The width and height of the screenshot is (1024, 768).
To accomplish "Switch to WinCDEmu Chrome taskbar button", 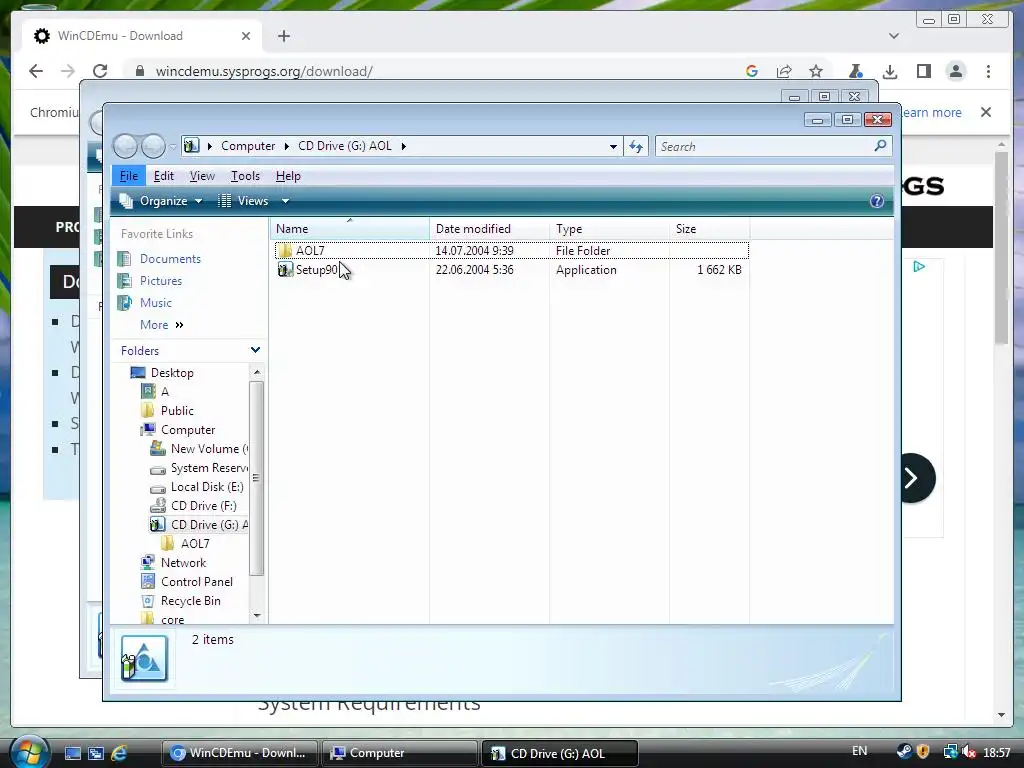I will (240, 753).
